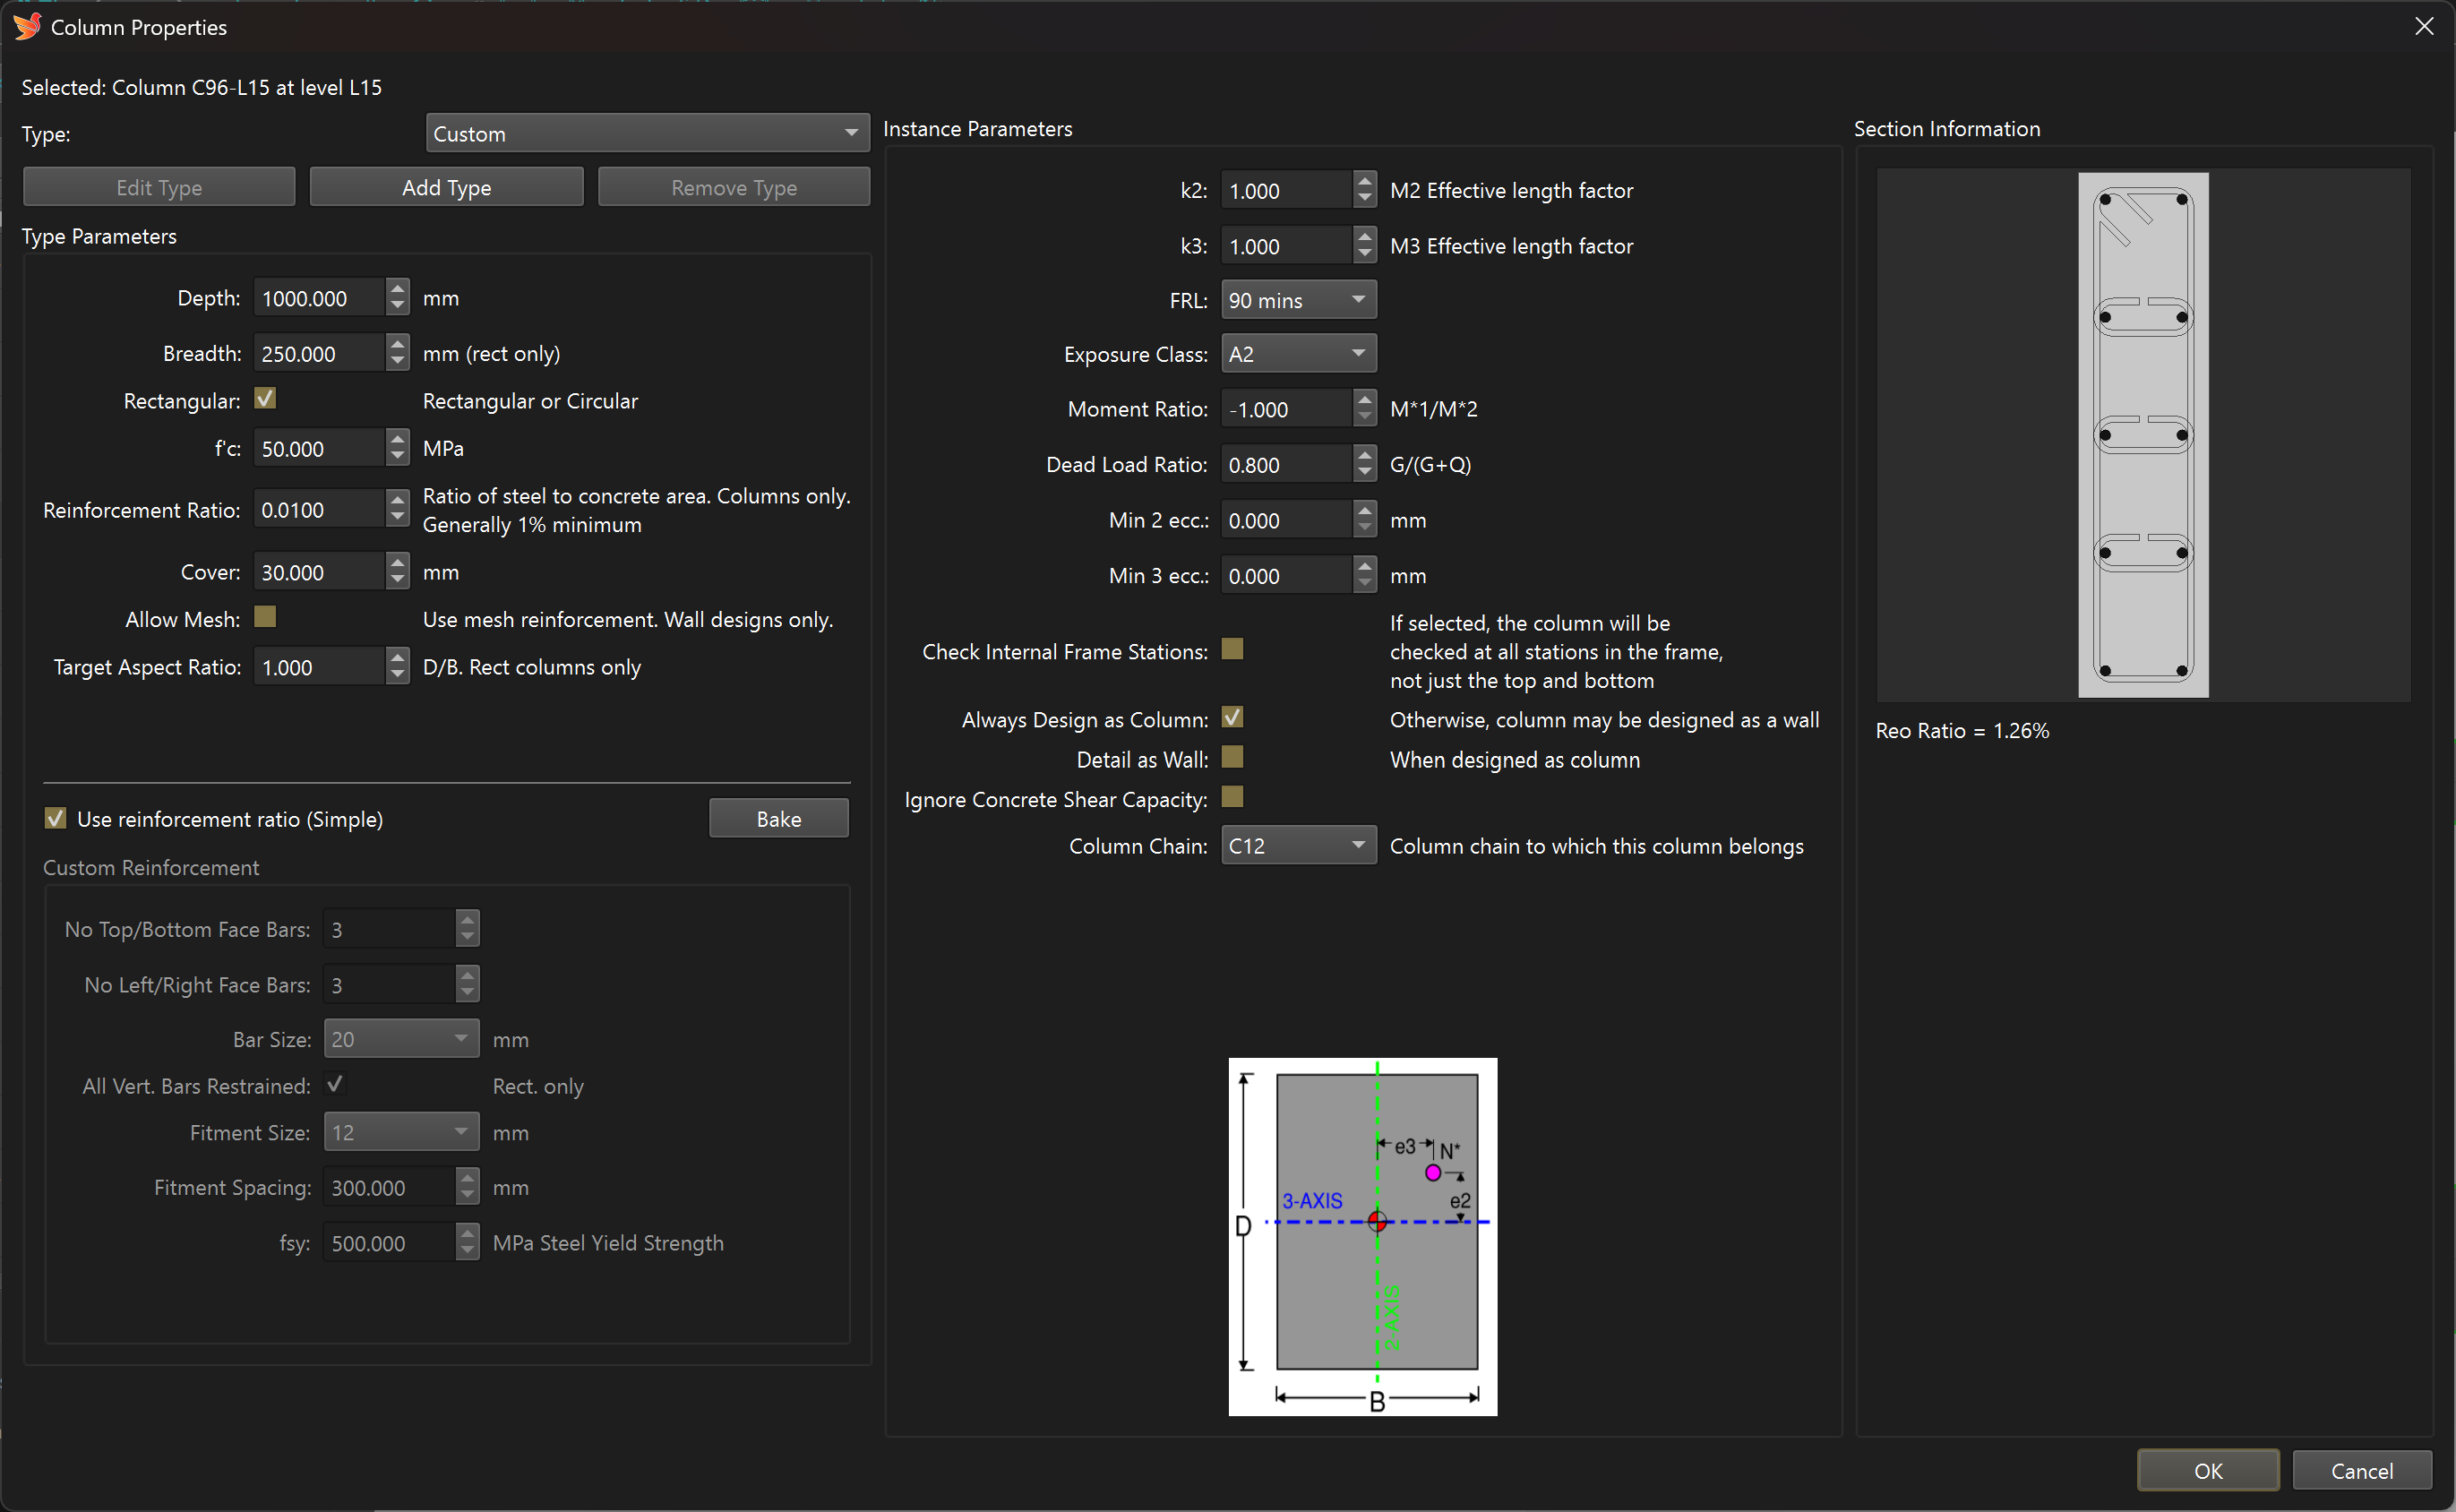Image resolution: width=2456 pixels, height=1512 pixels.
Task: Click the column section reinforcement preview
Action: (x=2143, y=435)
